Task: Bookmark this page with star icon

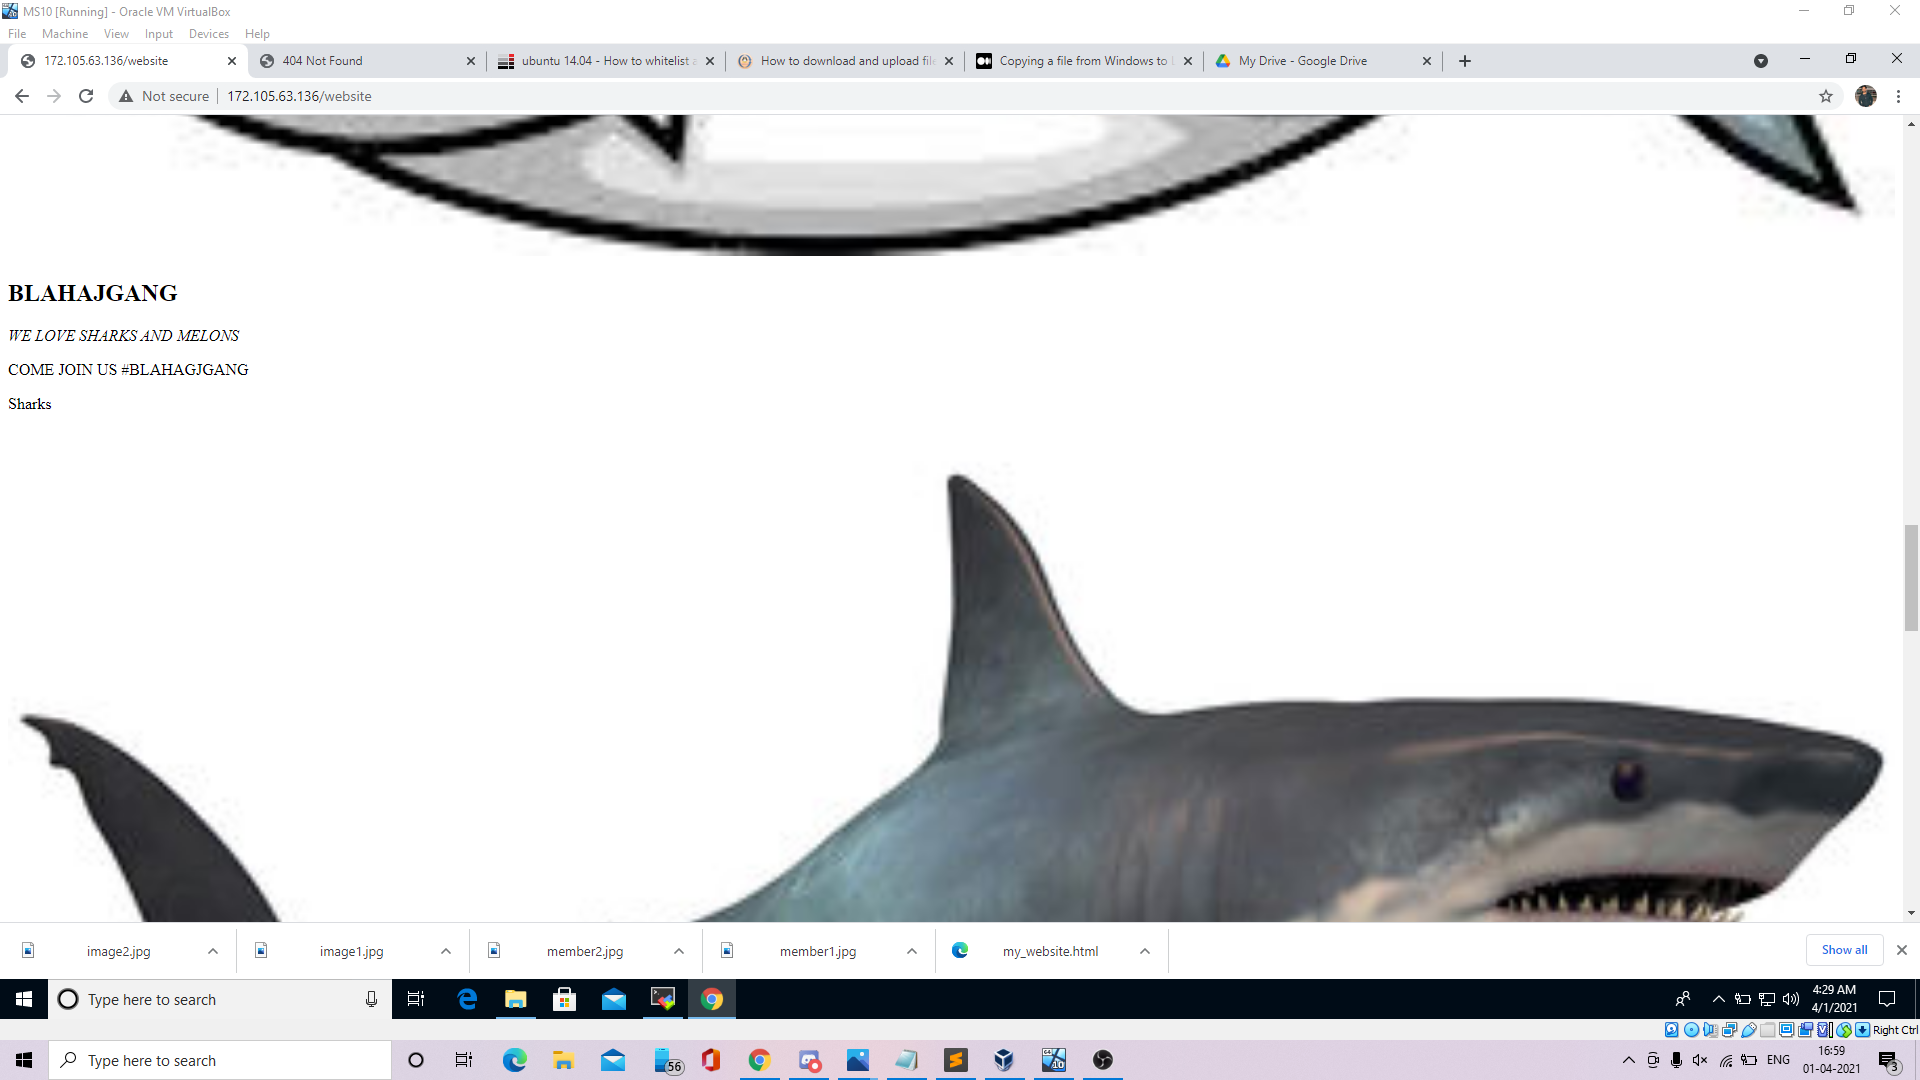Action: [x=1826, y=96]
